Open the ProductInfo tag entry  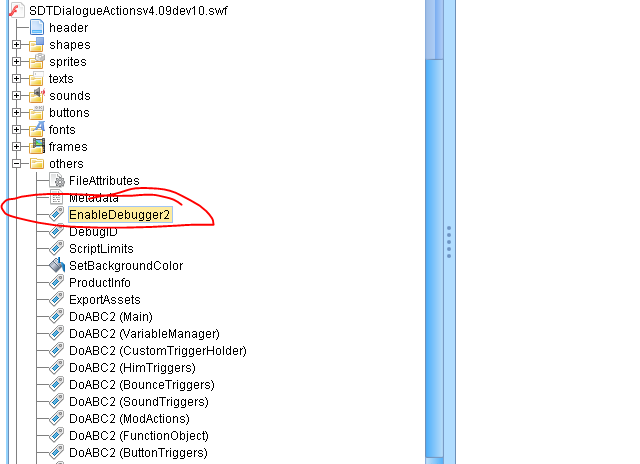pos(99,283)
